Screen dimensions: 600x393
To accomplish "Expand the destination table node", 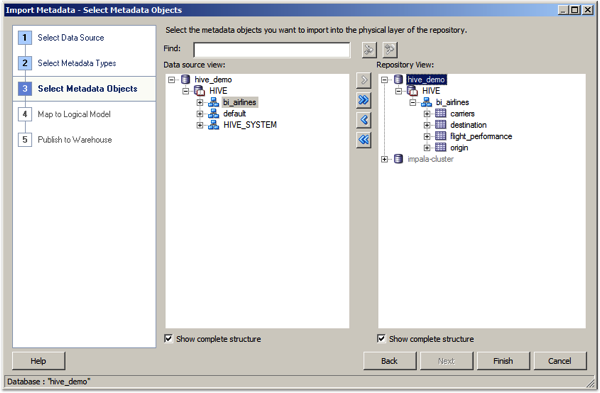I will [x=427, y=125].
